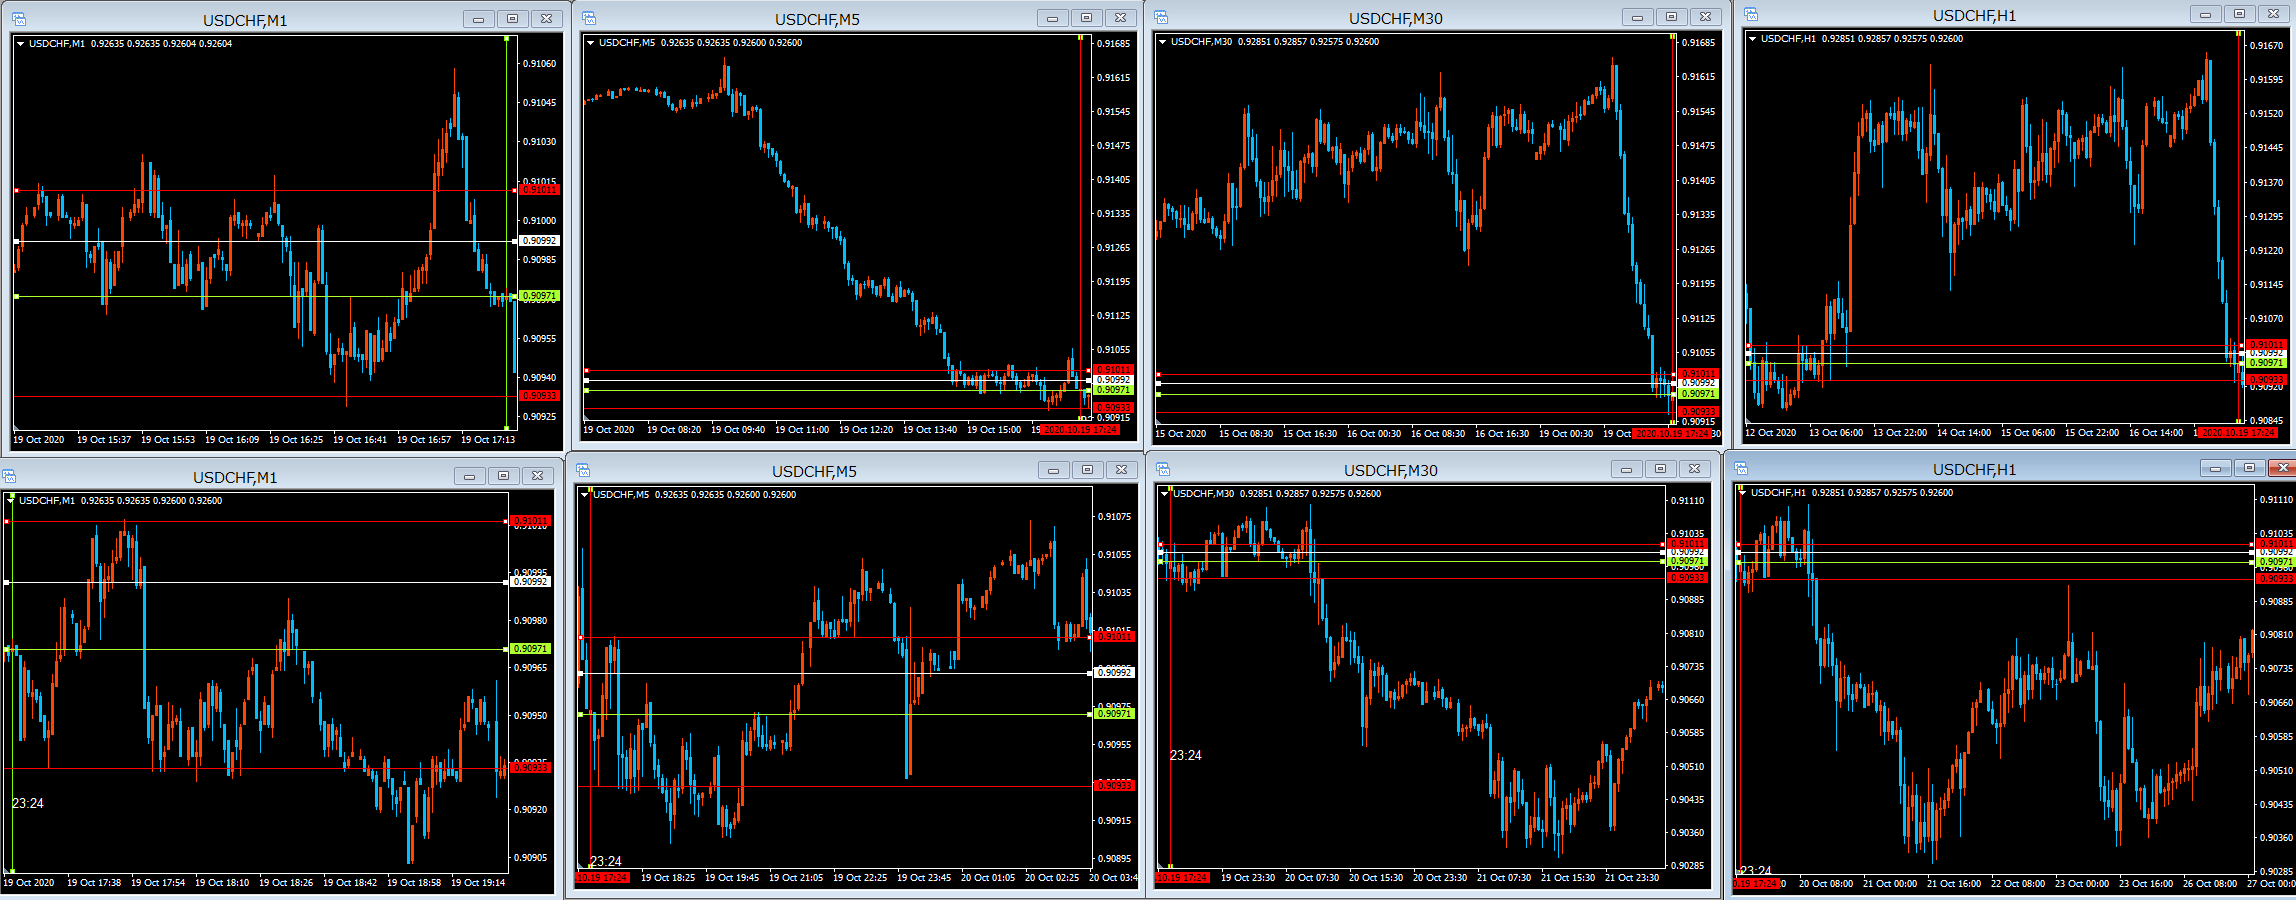Maximize the upper USDCHF,M5 chart window

click(1086, 18)
